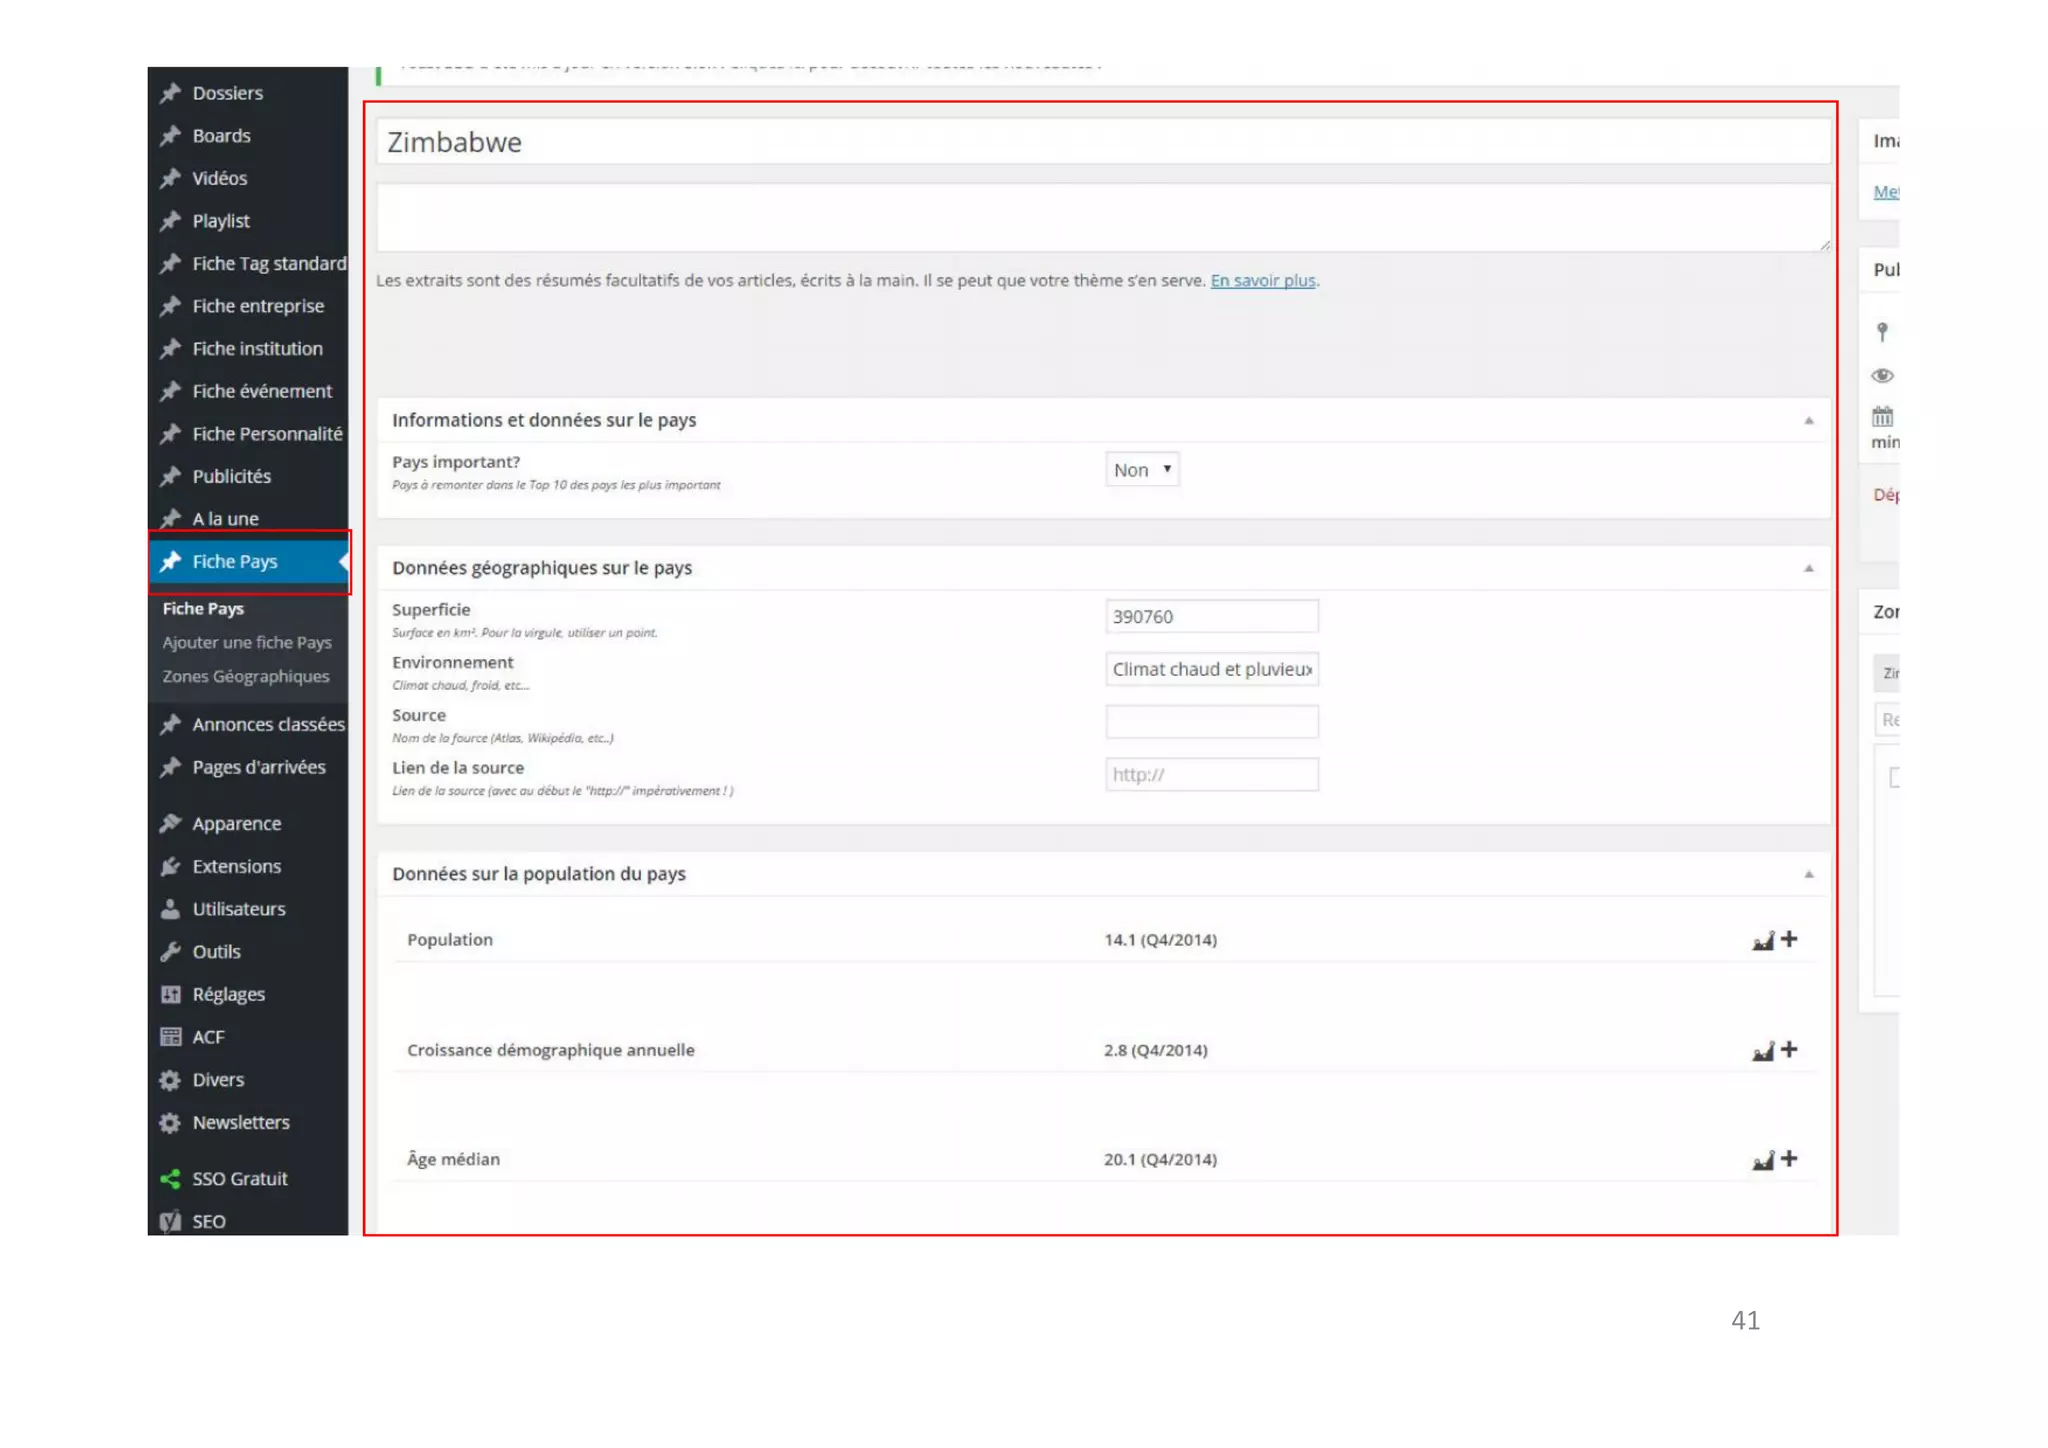Viewport: 2048px width, 1448px height.
Task: Open Zones Géographiques submenu item
Action: [x=246, y=677]
